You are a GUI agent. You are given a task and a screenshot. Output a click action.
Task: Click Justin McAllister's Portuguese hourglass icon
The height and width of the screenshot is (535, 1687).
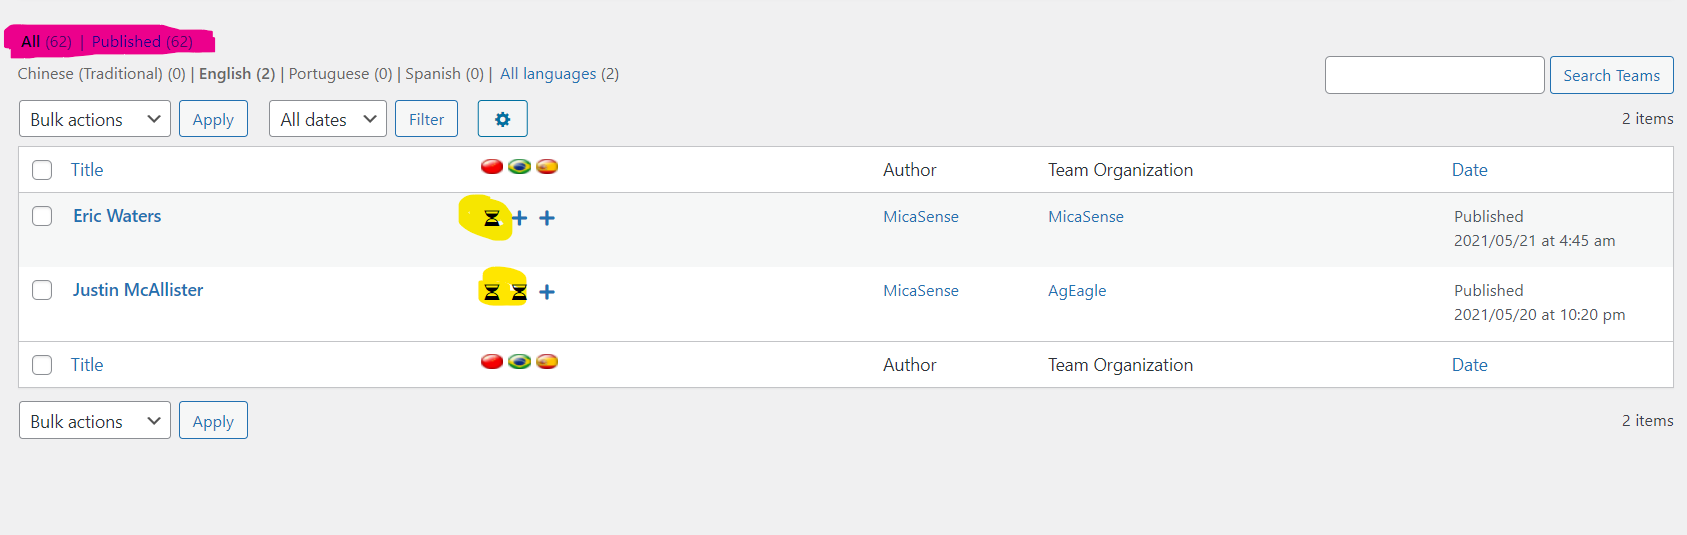(x=519, y=292)
